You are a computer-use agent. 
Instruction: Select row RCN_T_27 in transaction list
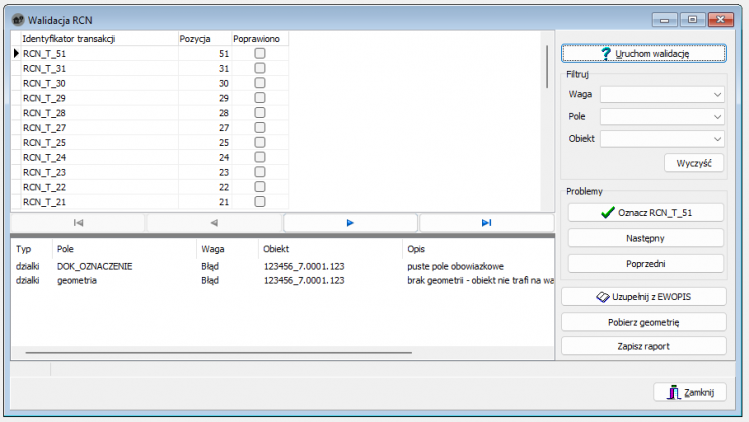(x=150, y=128)
